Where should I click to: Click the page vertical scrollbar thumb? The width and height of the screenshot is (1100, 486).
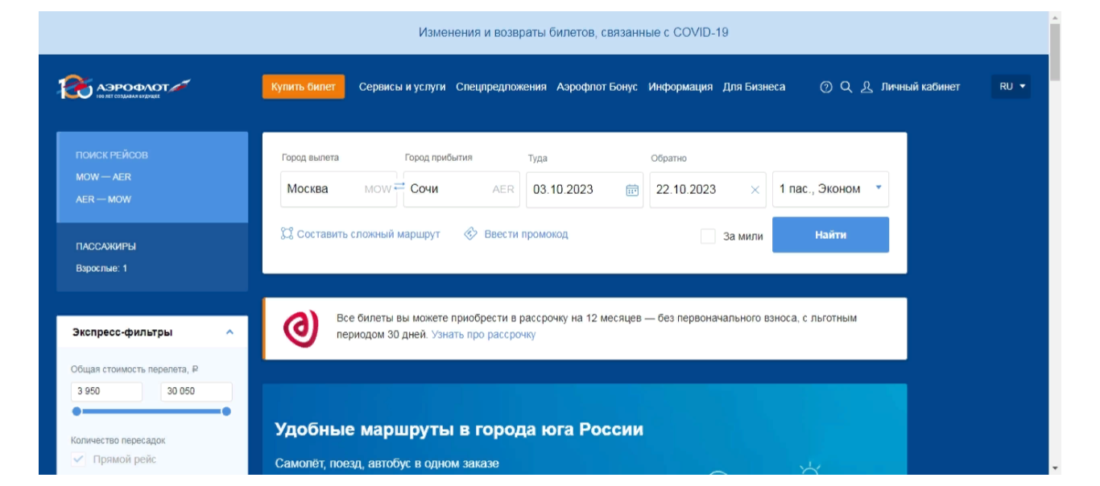click(1055, 52)
